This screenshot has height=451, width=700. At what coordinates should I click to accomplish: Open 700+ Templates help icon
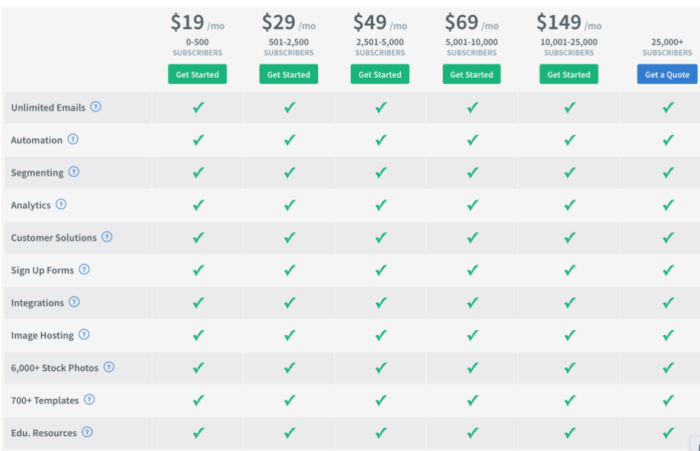point(89,400)
